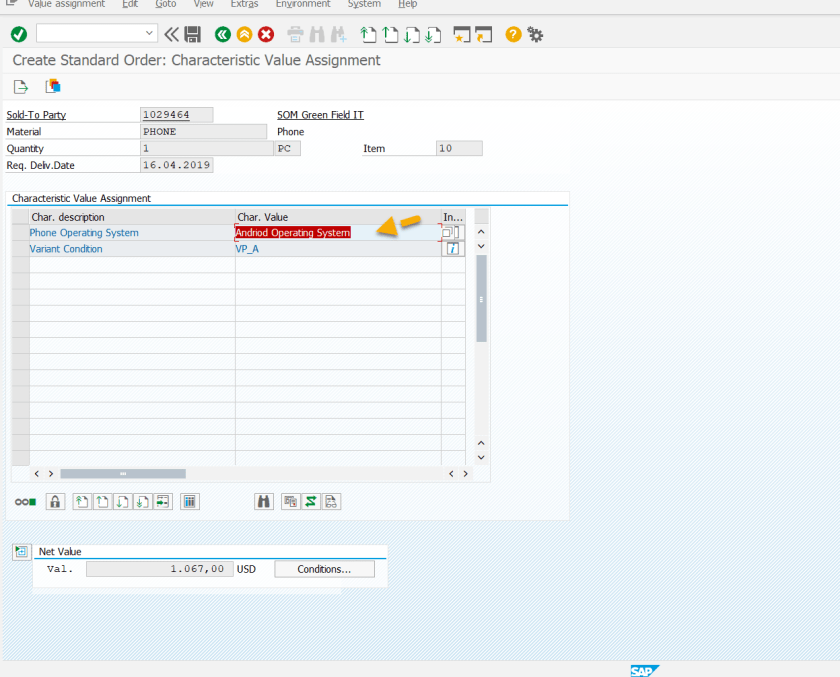Click the left horizontal scrollbar thumb
The width and height of the screenshot is (840, 677).
pyautogui.click(x=123, y=473)
